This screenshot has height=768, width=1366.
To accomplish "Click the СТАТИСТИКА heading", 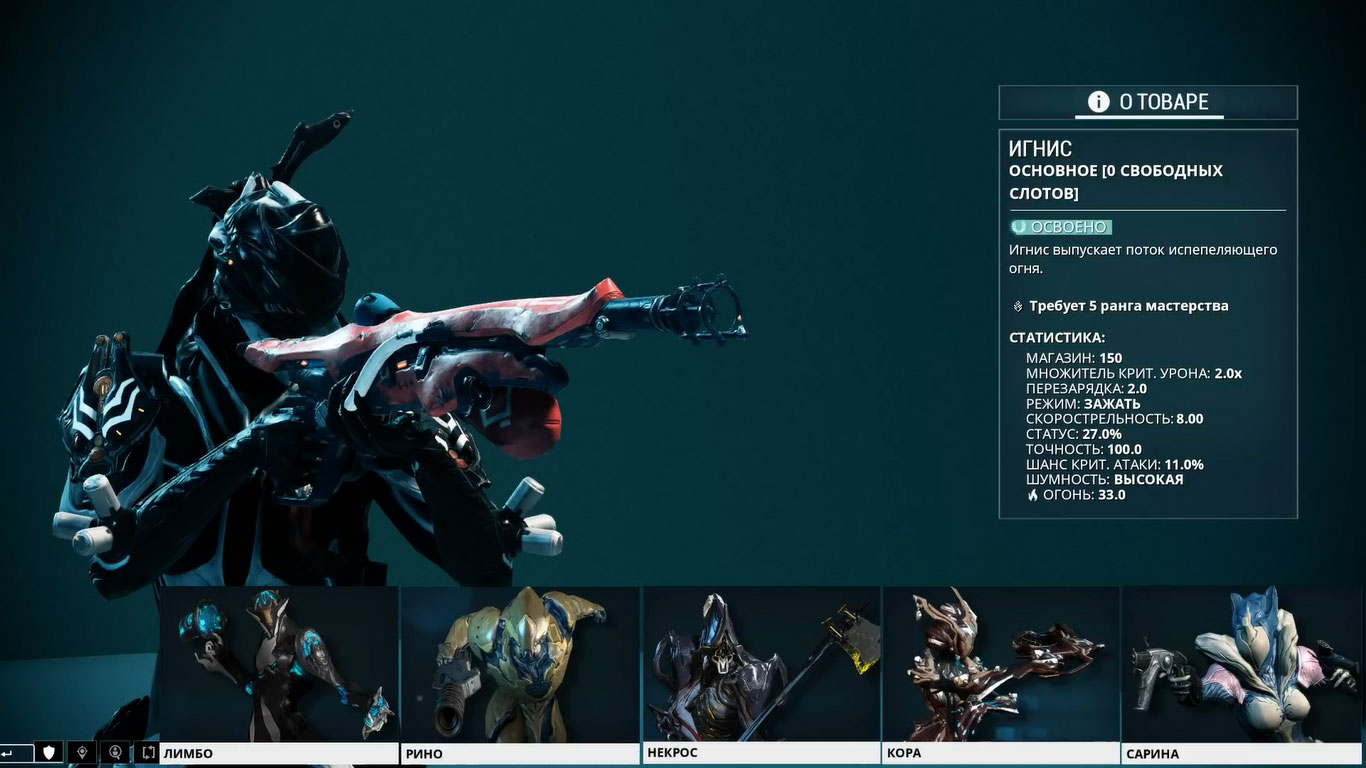I will point(1057,338).
